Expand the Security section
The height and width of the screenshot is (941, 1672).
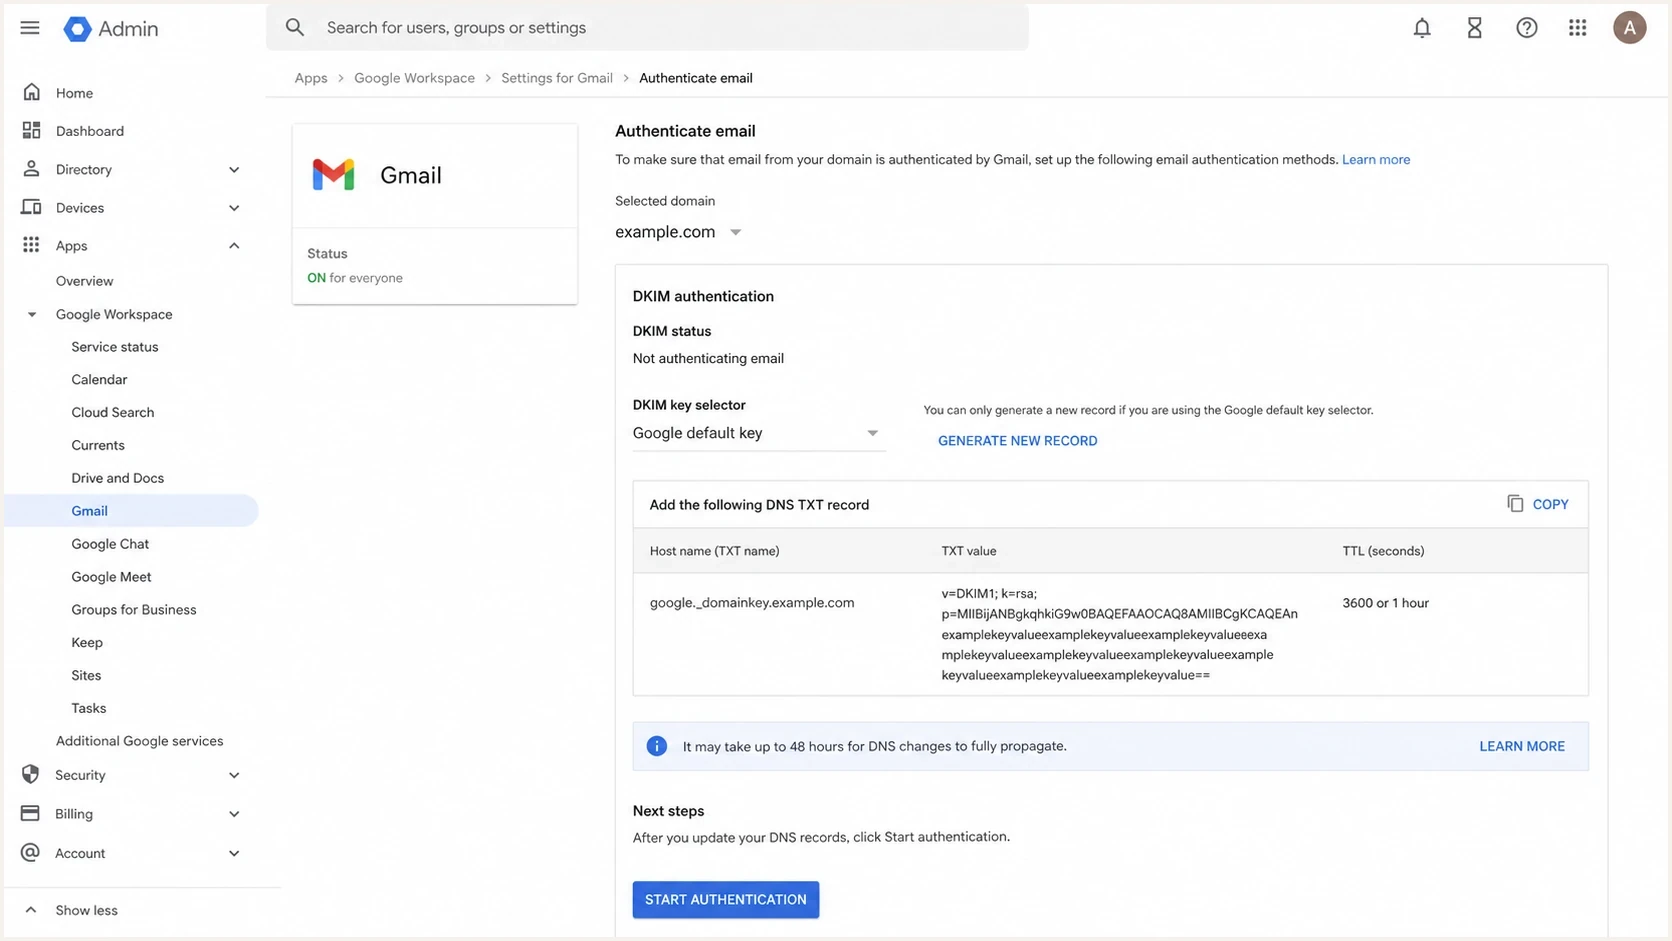point(234,775)
